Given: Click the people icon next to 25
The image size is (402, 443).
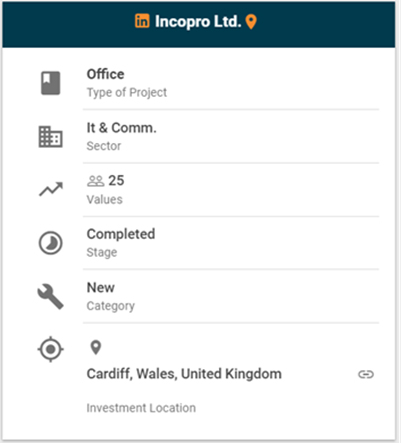Looking at the screenshot, I should click(96, 181).
